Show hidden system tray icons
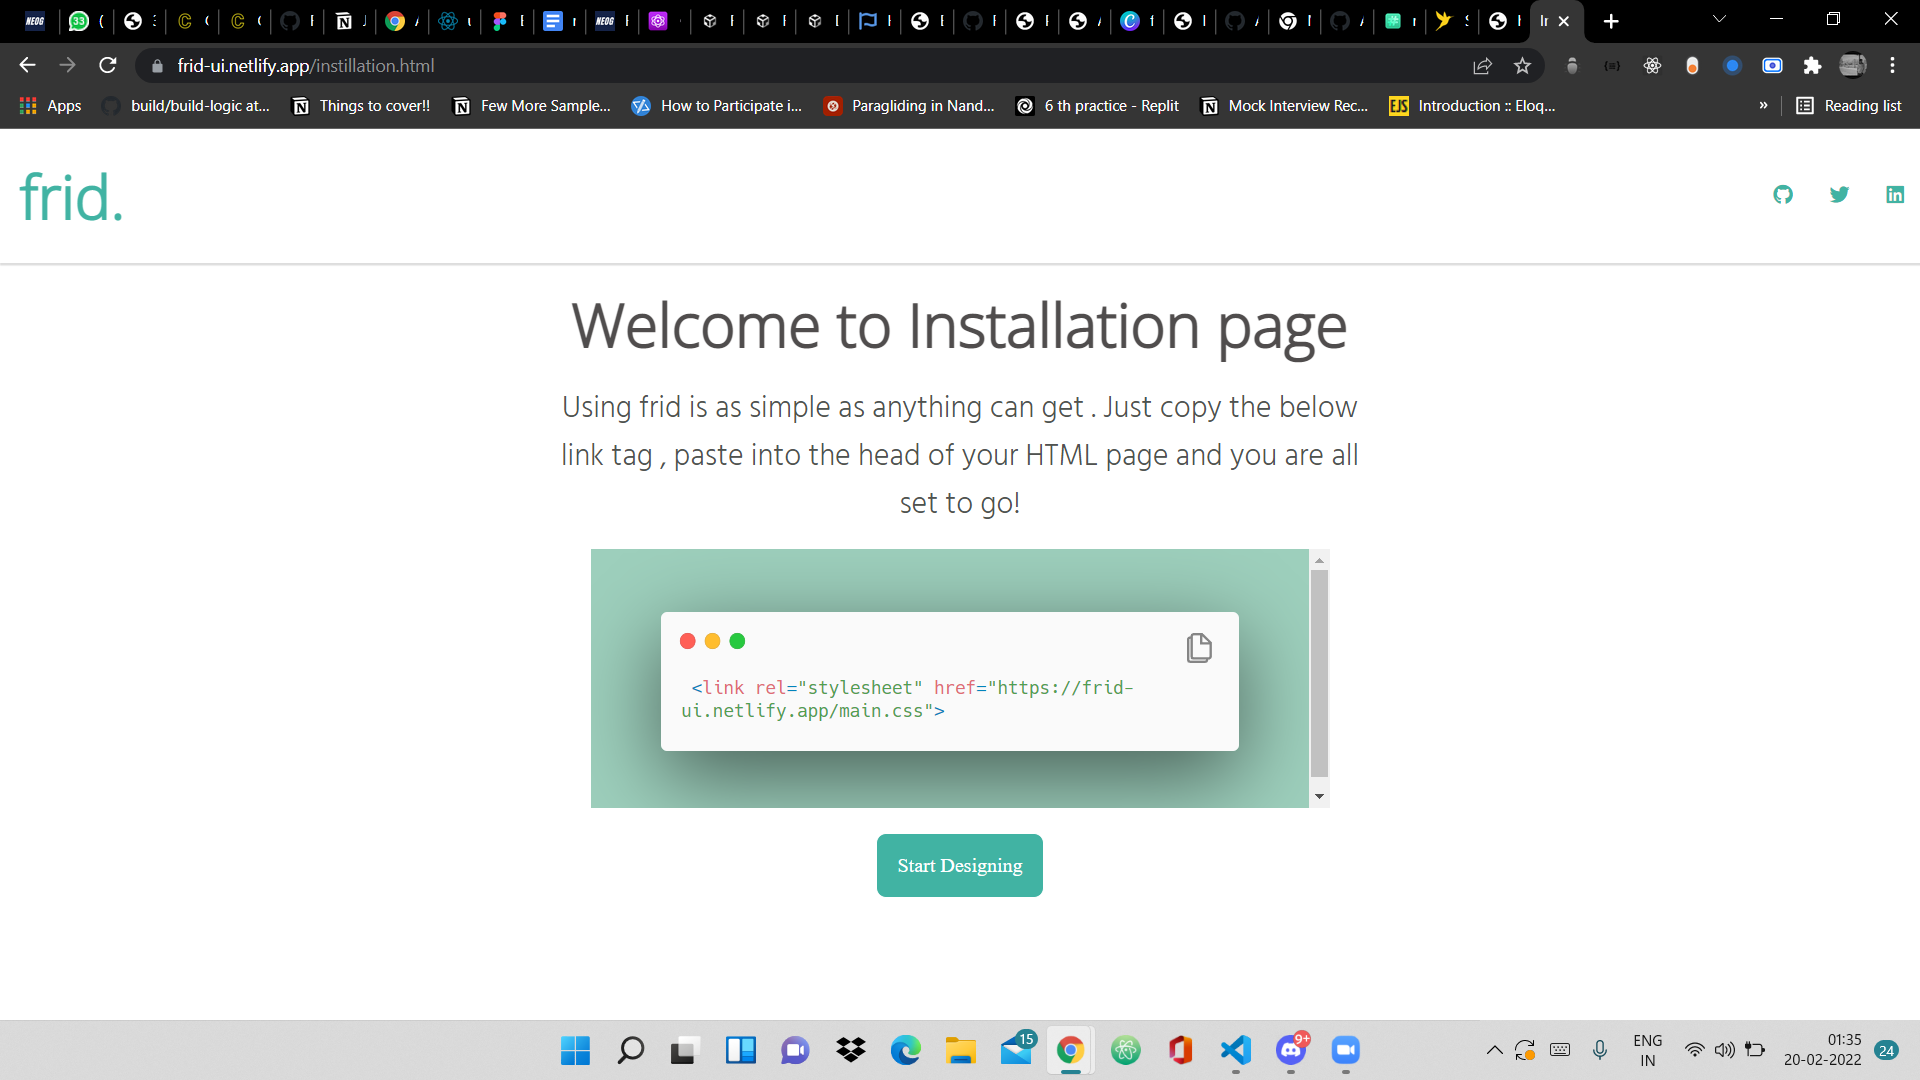The width and height of the screenshot is (1920, 1080). coord(1494,1050)
